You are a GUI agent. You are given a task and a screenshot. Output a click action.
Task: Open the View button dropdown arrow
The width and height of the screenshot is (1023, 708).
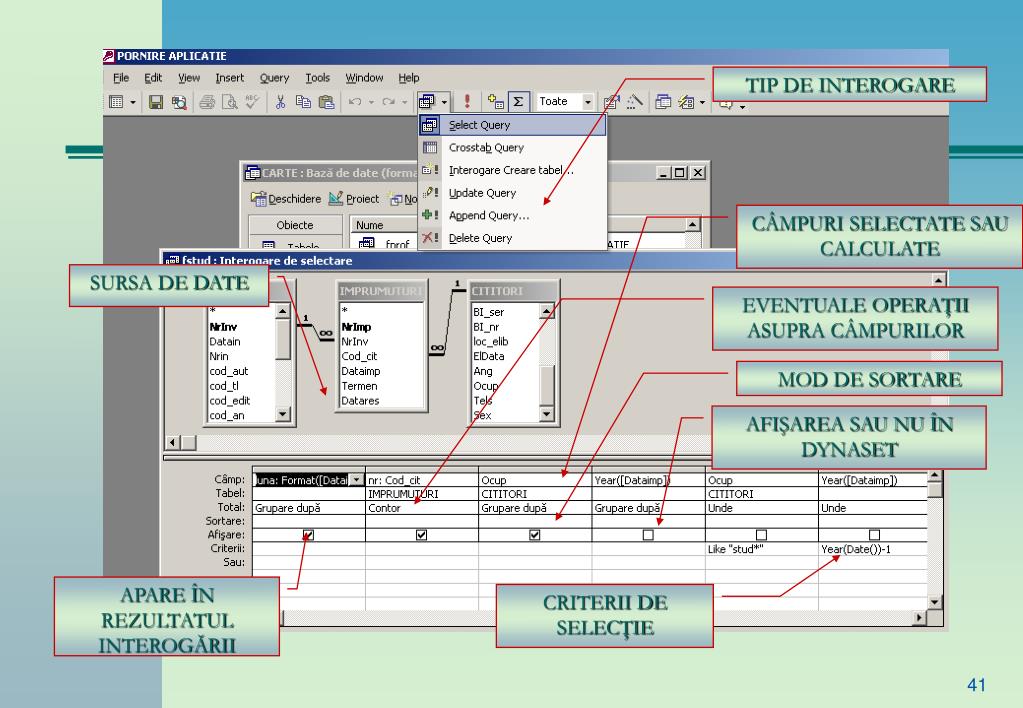point(133,102)
